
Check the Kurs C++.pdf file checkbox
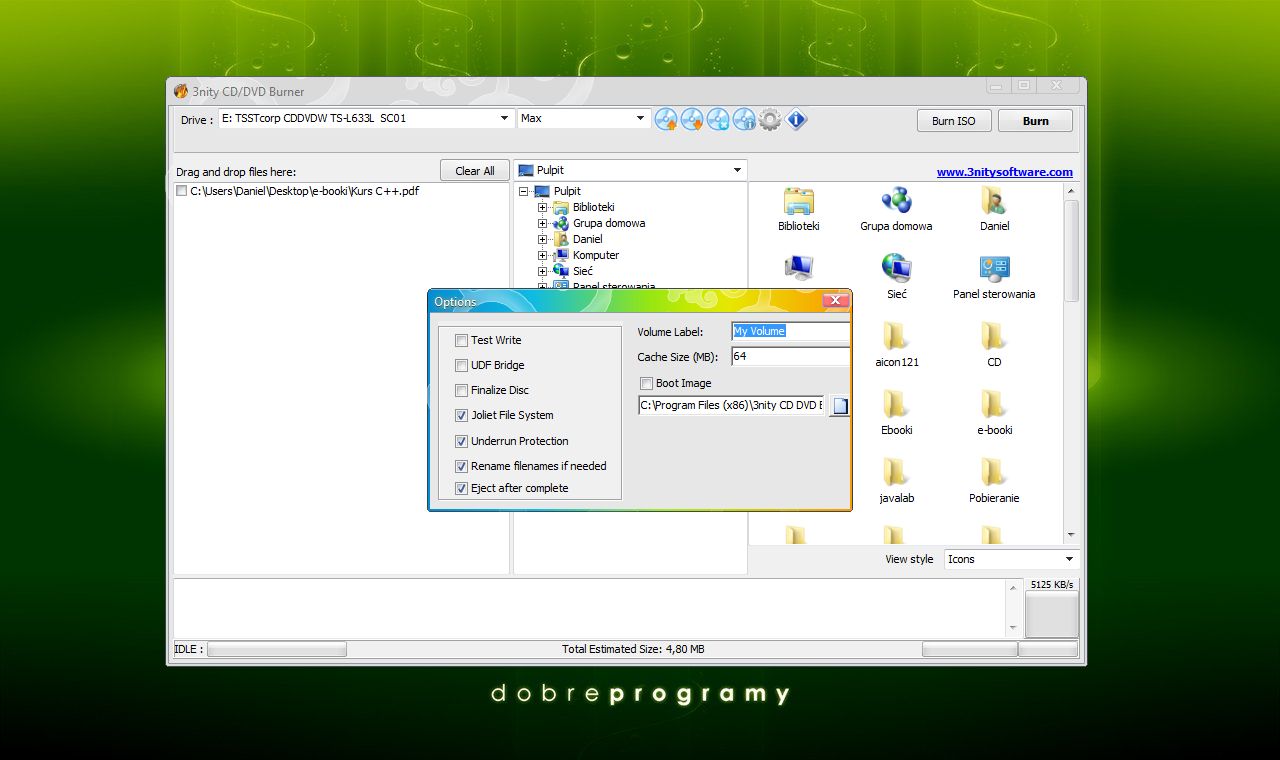[181, 191]
